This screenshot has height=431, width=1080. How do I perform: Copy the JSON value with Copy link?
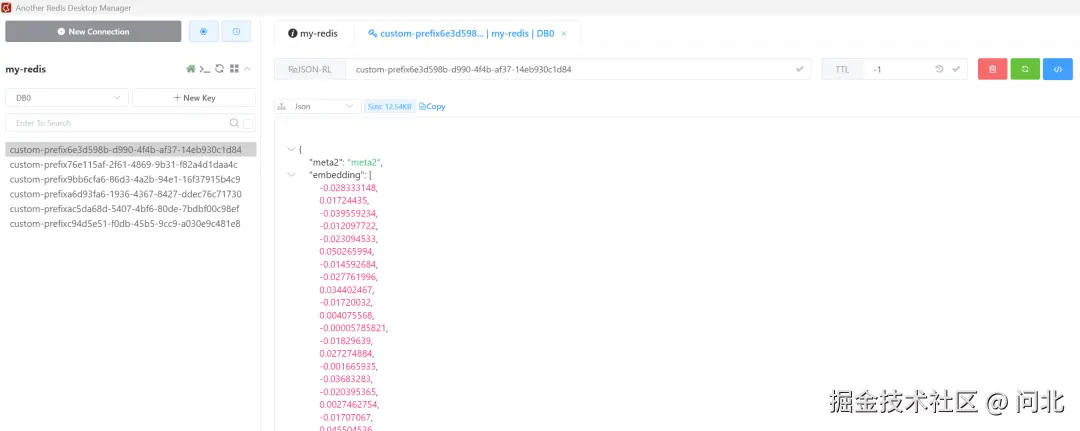click(432, 107)
